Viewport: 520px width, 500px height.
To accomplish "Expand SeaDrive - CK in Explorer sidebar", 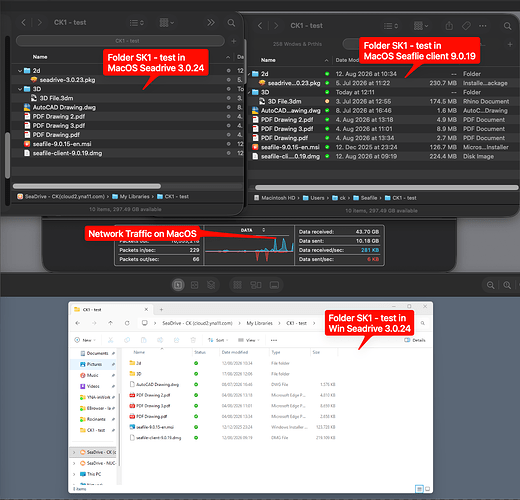I will point(74,452).
